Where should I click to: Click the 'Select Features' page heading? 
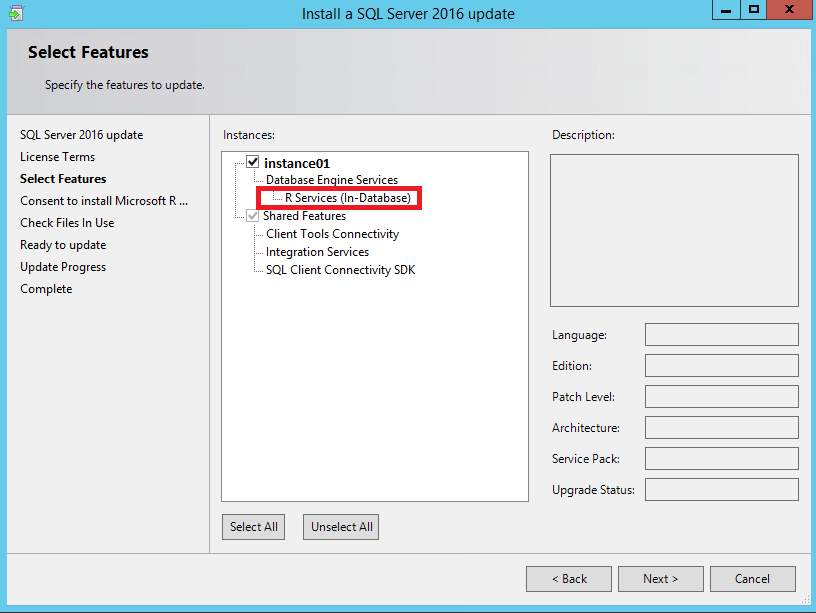(x=88, y=52)
